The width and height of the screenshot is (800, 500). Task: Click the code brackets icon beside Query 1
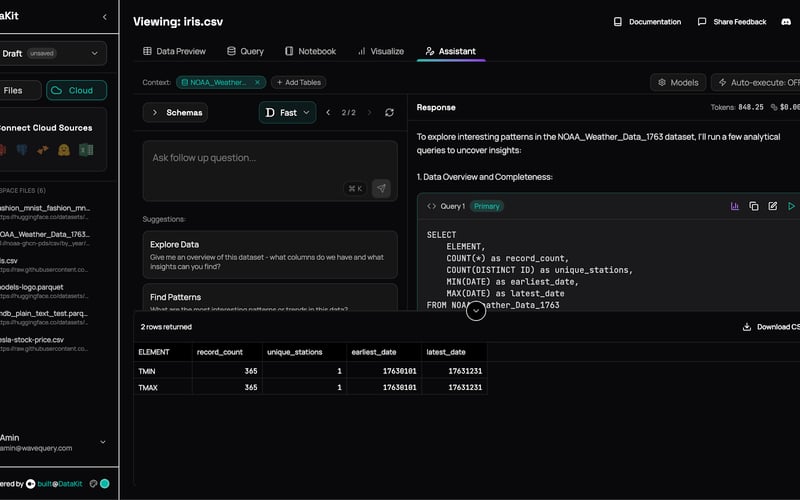pos(432,206)
